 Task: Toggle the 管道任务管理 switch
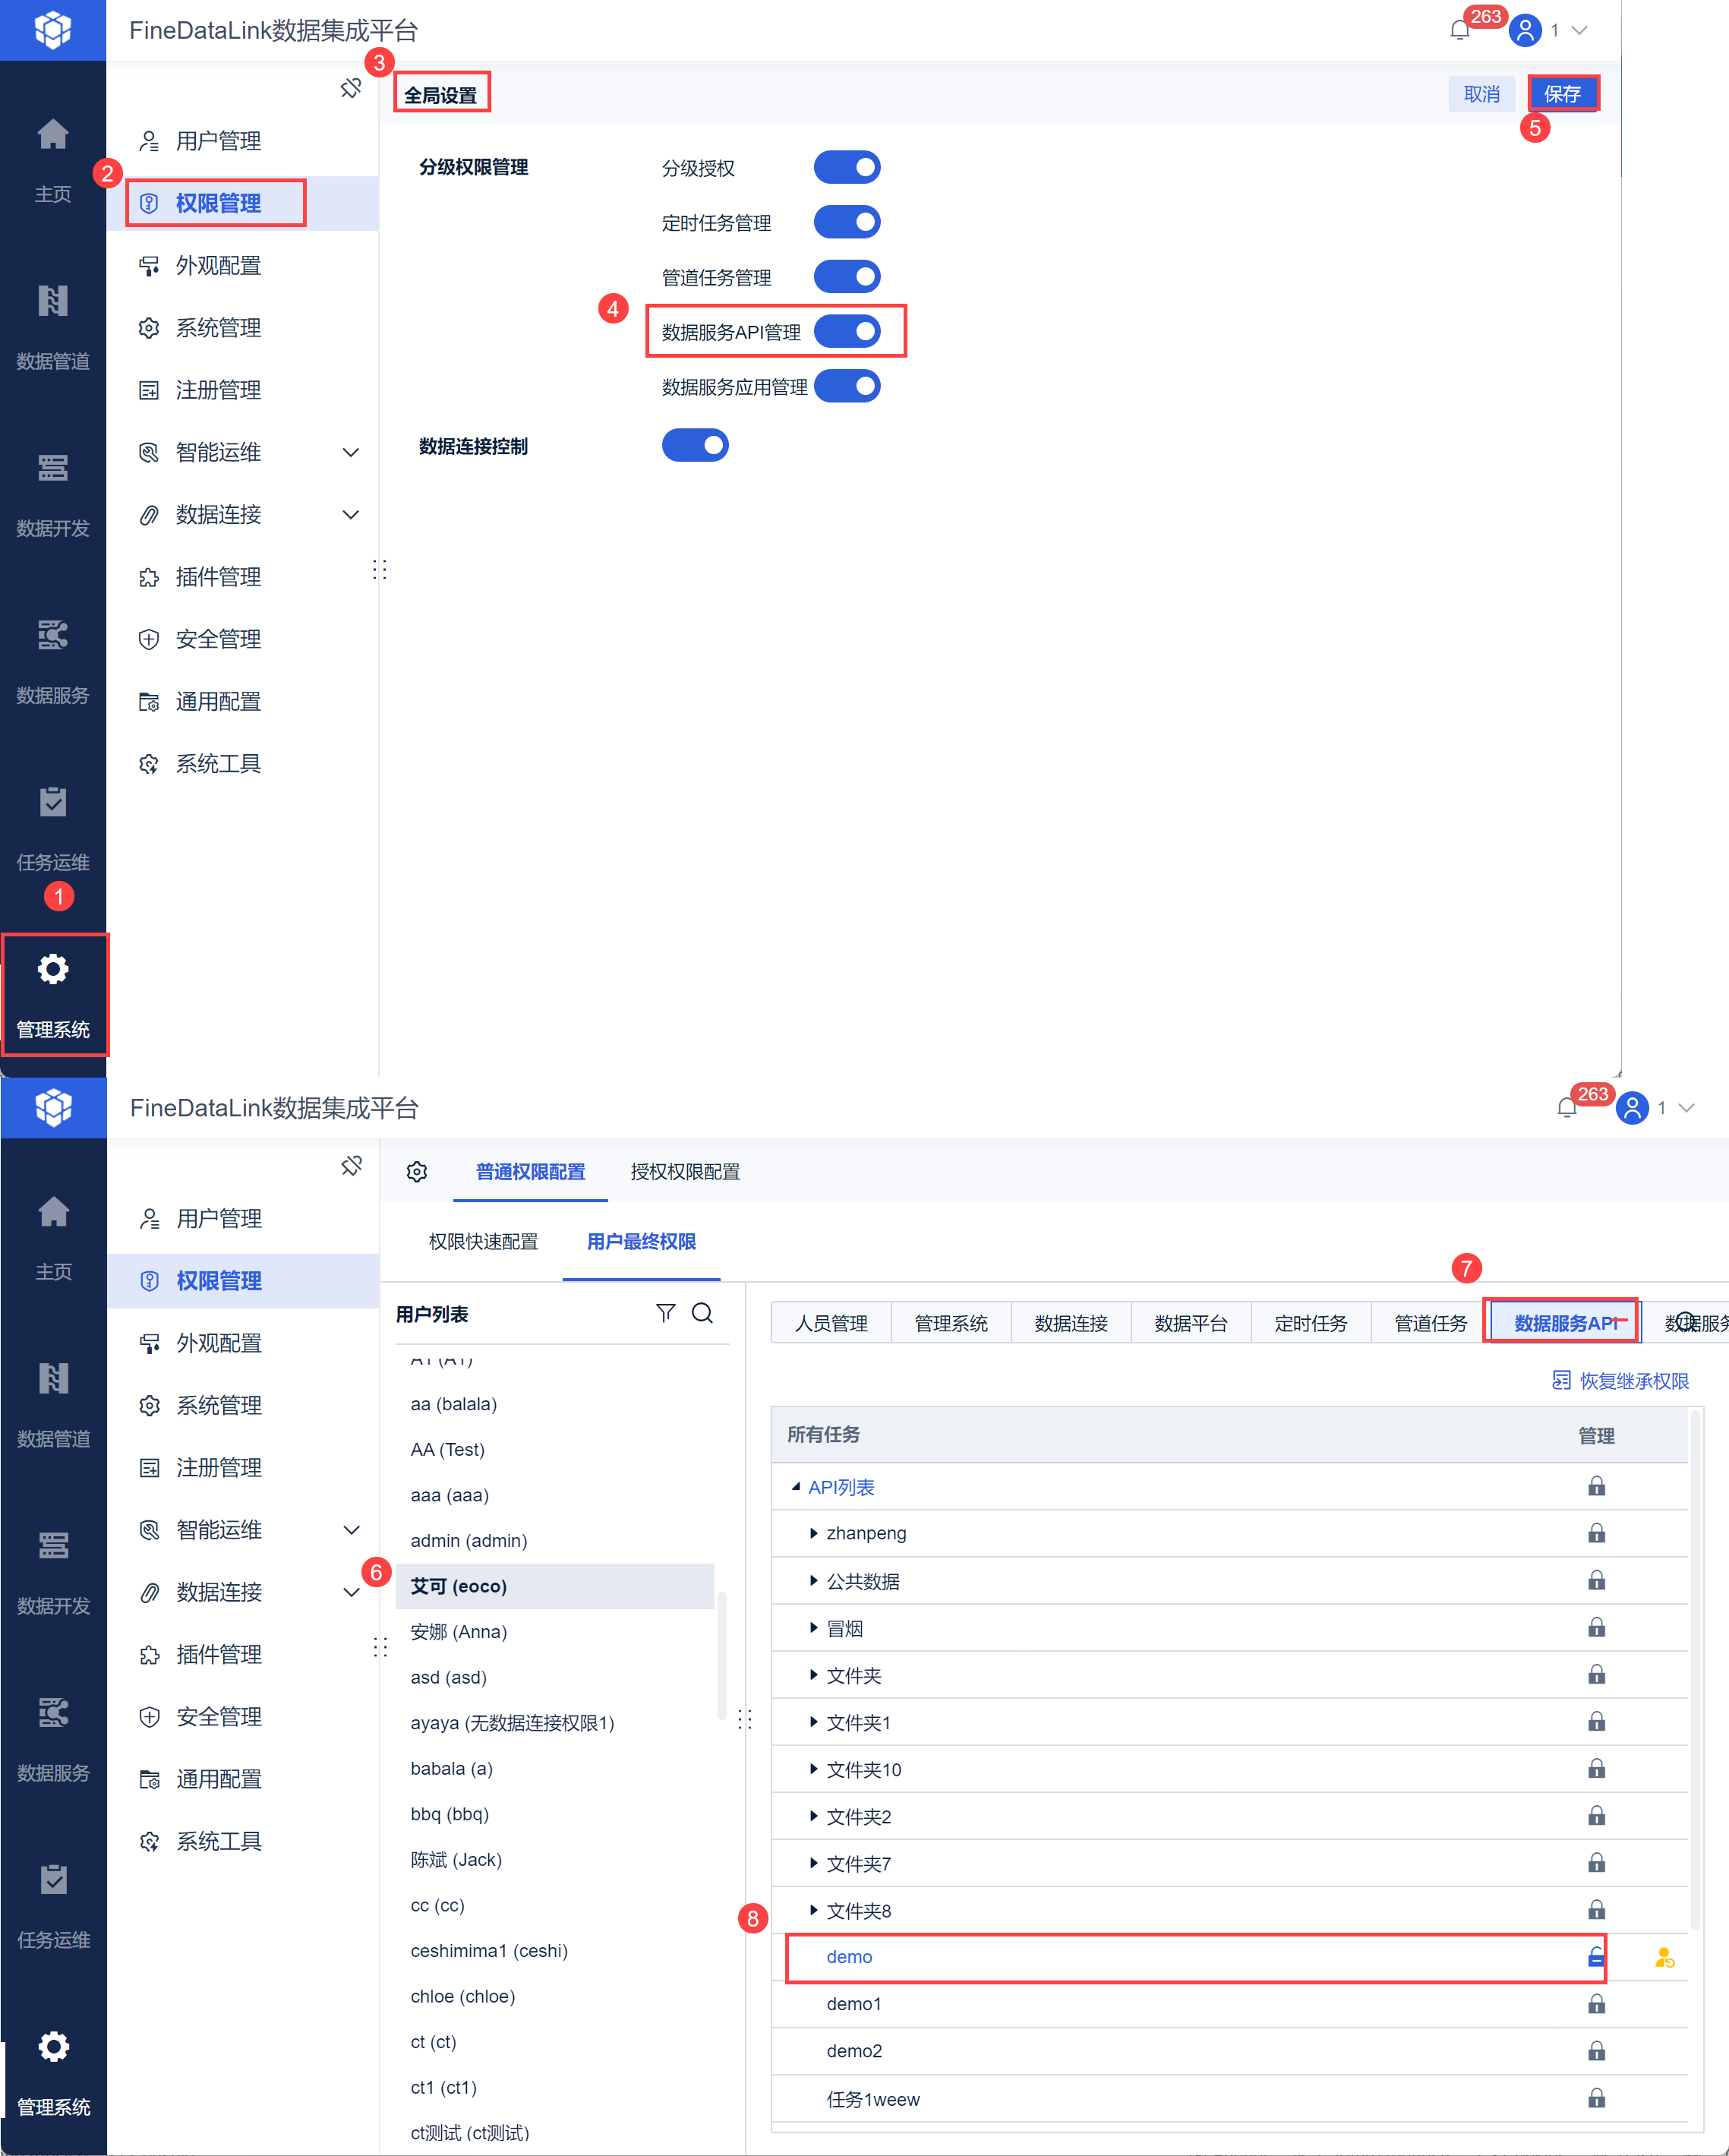click(847, 277)
